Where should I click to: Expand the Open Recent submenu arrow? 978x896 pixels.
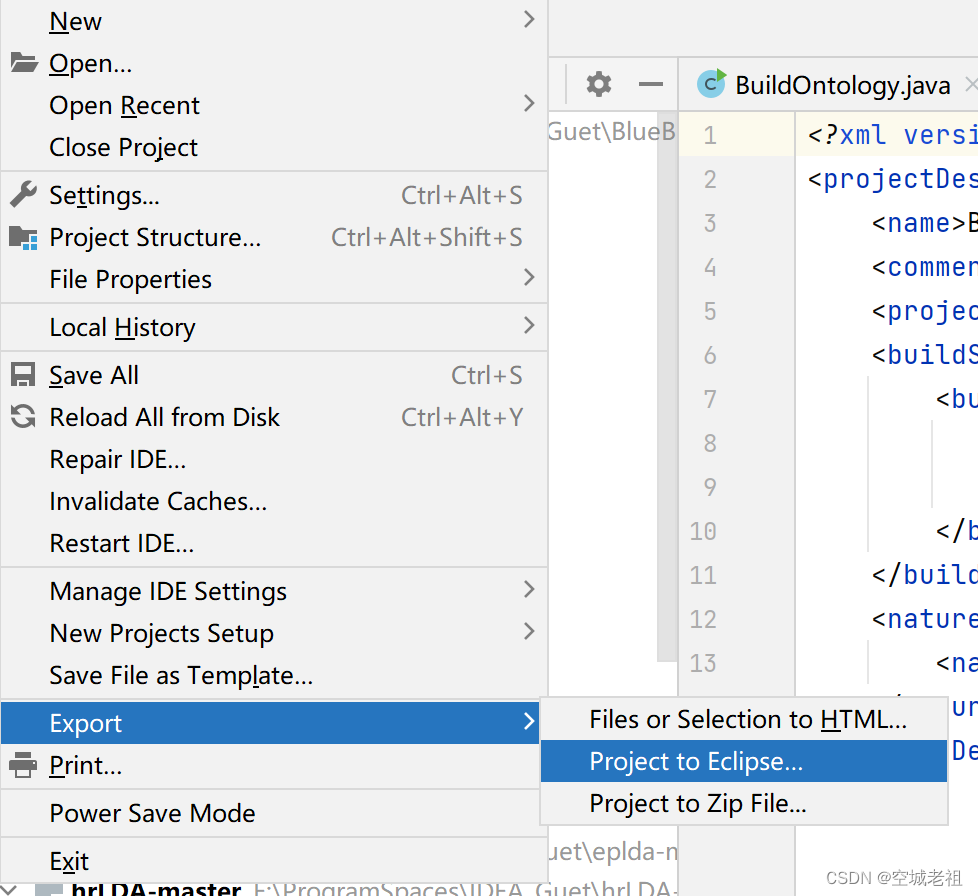coord(528,105)
